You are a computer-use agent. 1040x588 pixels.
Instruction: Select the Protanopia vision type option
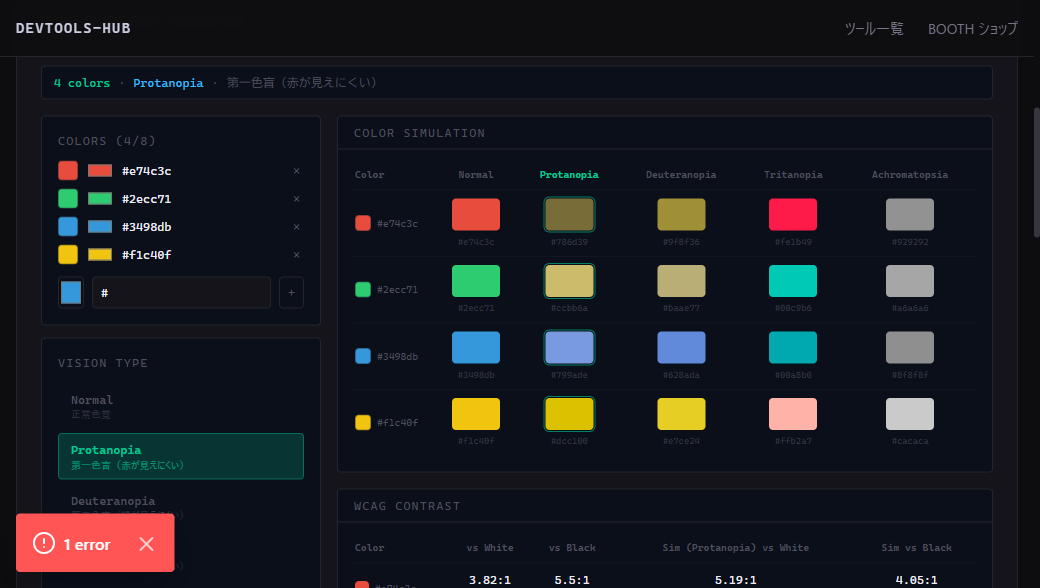coord(180,456)
